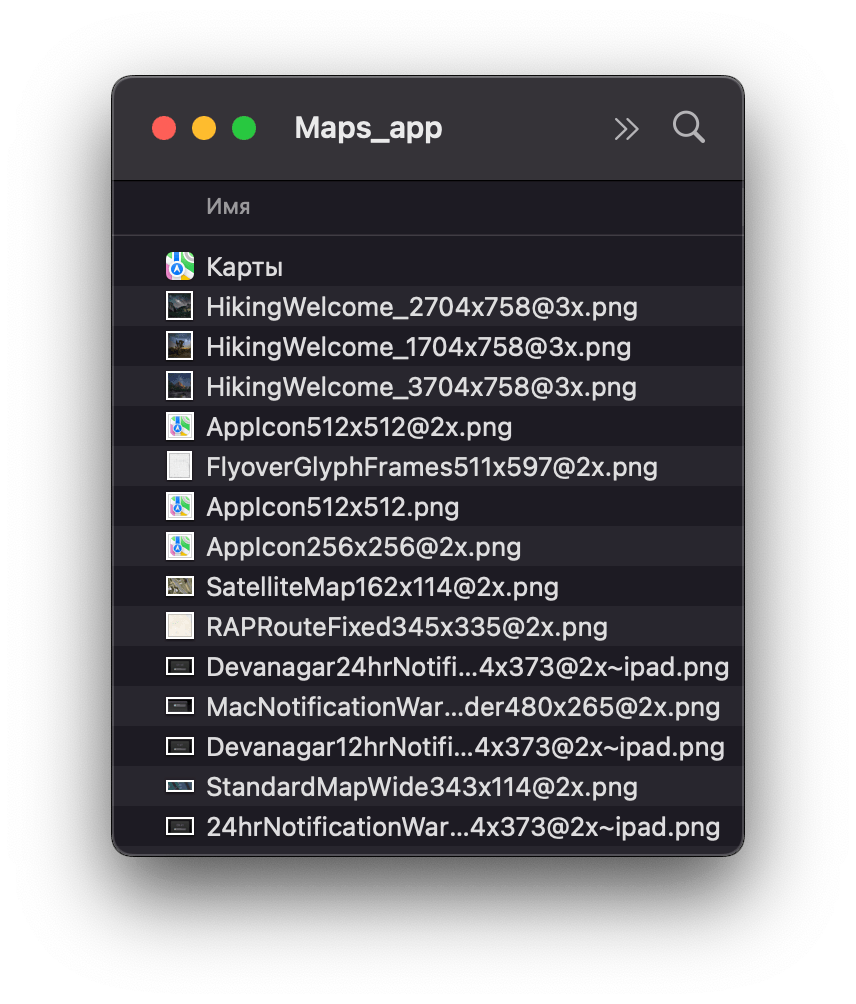Click SatelliteMap162x114@2x.png thumbnail icon
Viewport: 856px width, 1004px height.
click(180, 586)
